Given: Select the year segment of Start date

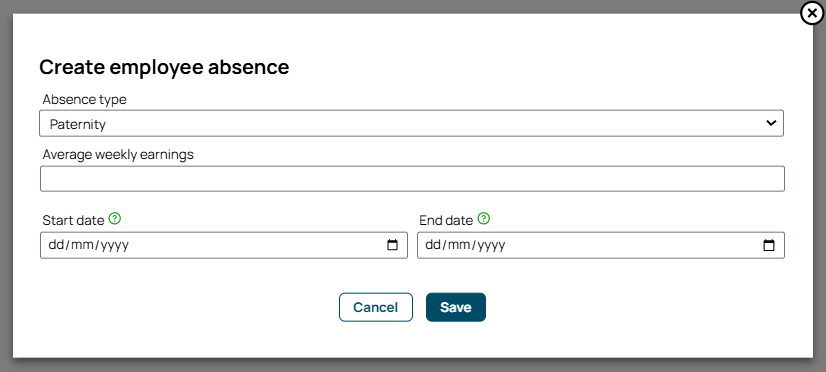Looking at the screenshot, I should click(114, 245).
